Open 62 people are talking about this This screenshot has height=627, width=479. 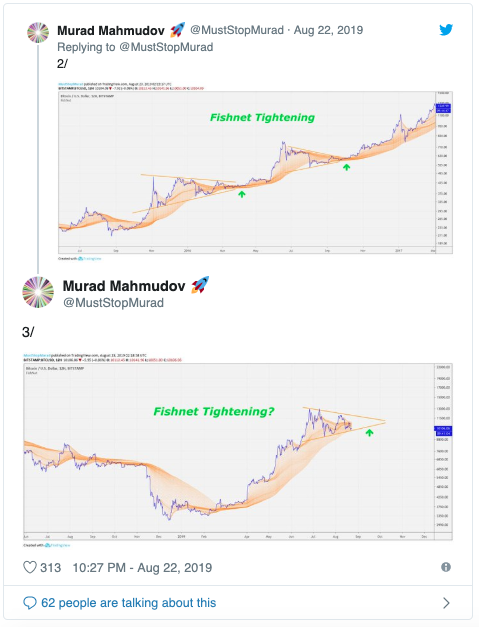[128, 603]
